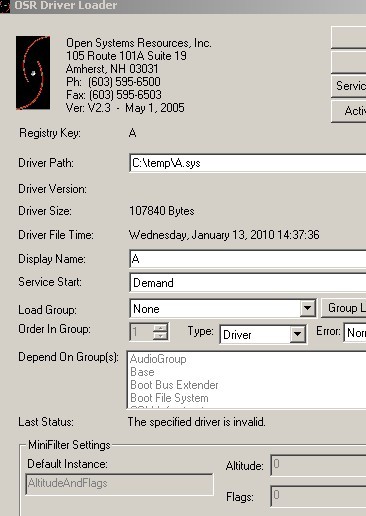This screenshot has height=516, width=366.
Task: Click the MiniFilter Altitude input field
Action: coord(318,465)
